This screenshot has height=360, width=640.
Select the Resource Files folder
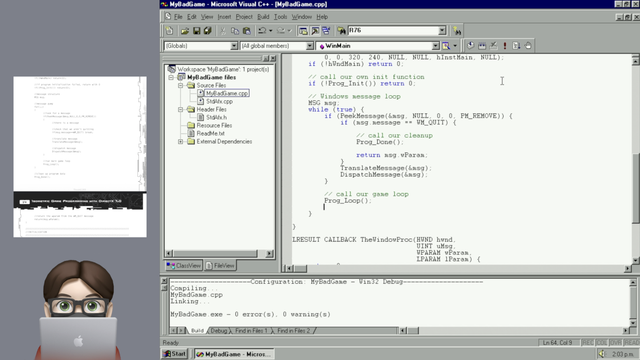pos(214,126)
